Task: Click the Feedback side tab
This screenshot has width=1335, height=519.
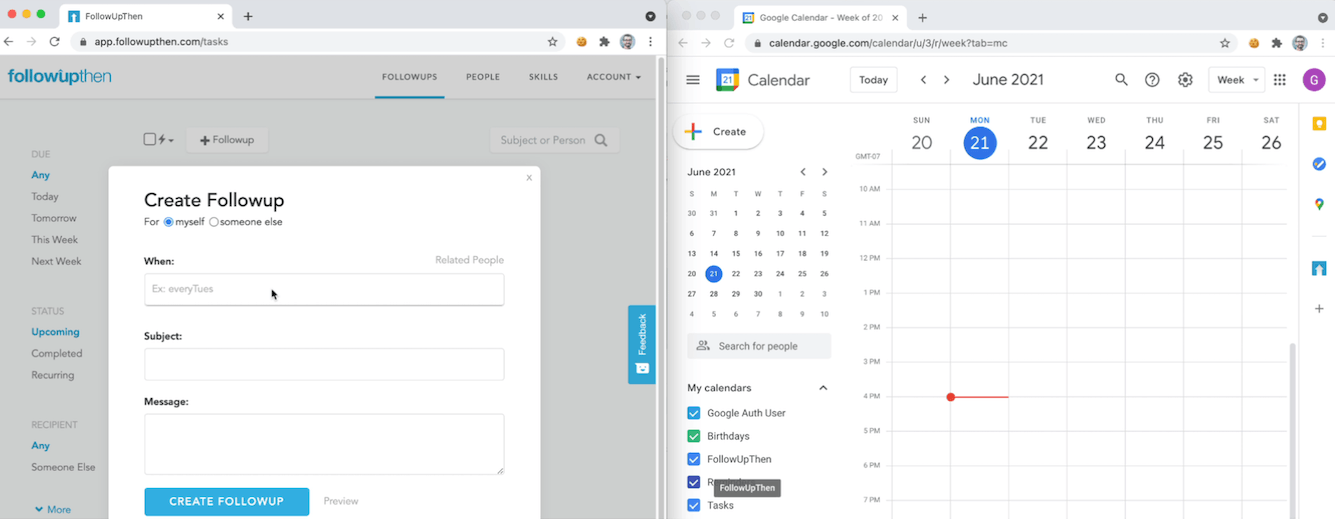Action: pos(641,345)
